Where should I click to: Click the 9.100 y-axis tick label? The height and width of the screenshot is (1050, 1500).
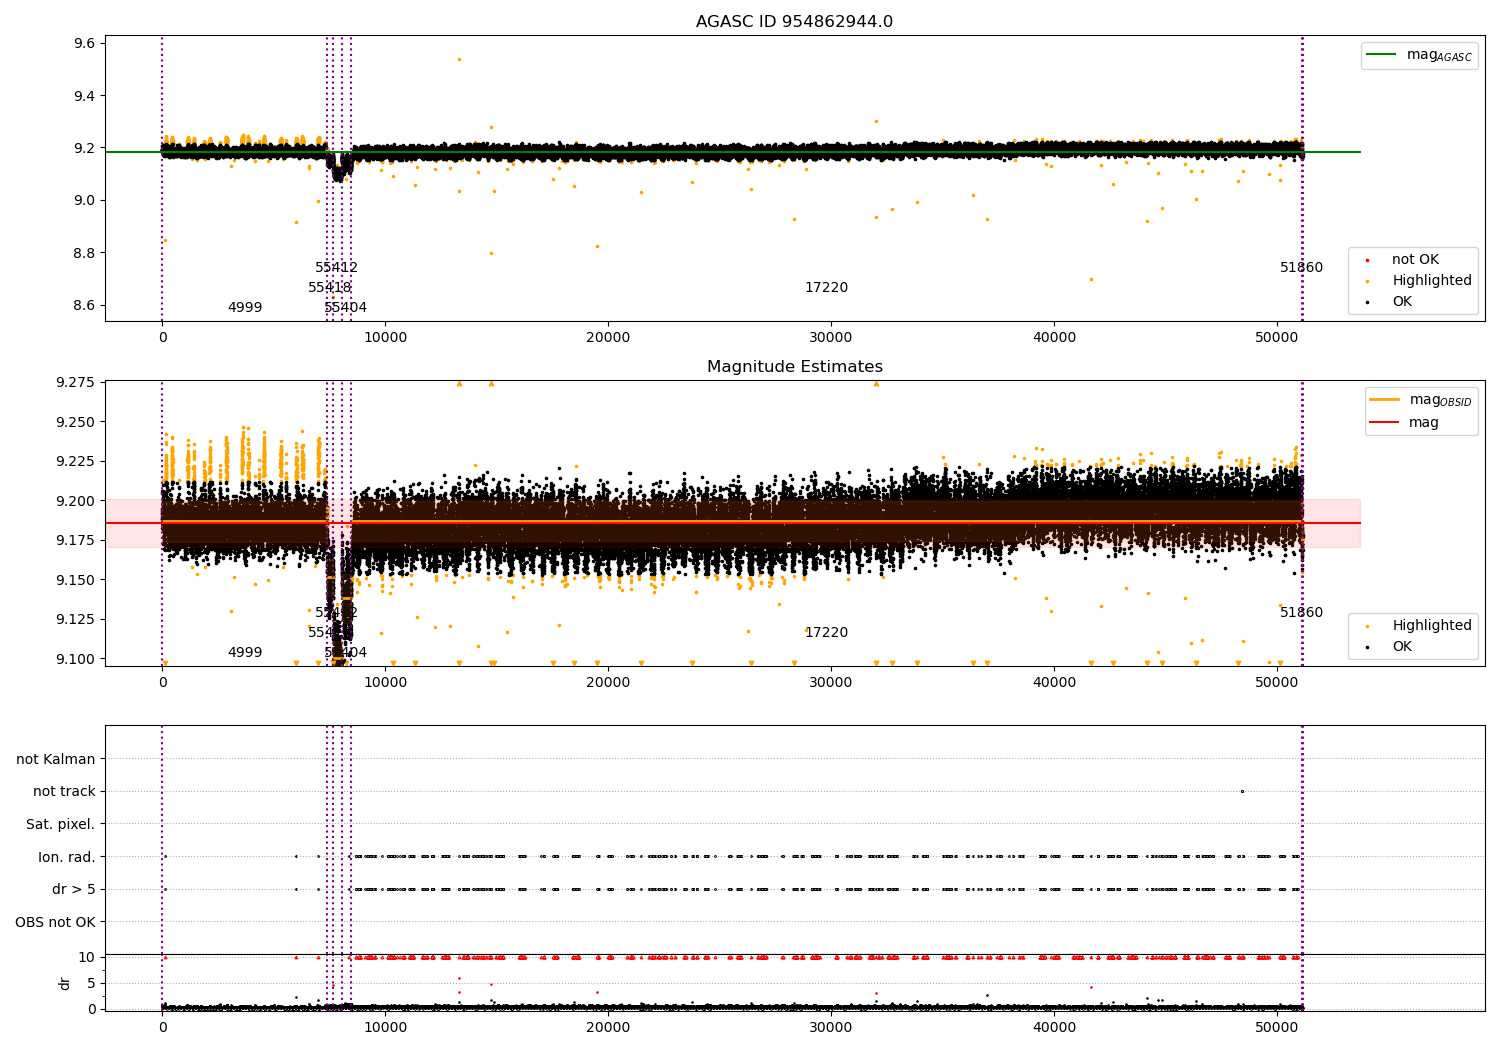click(x=76, y=659)
